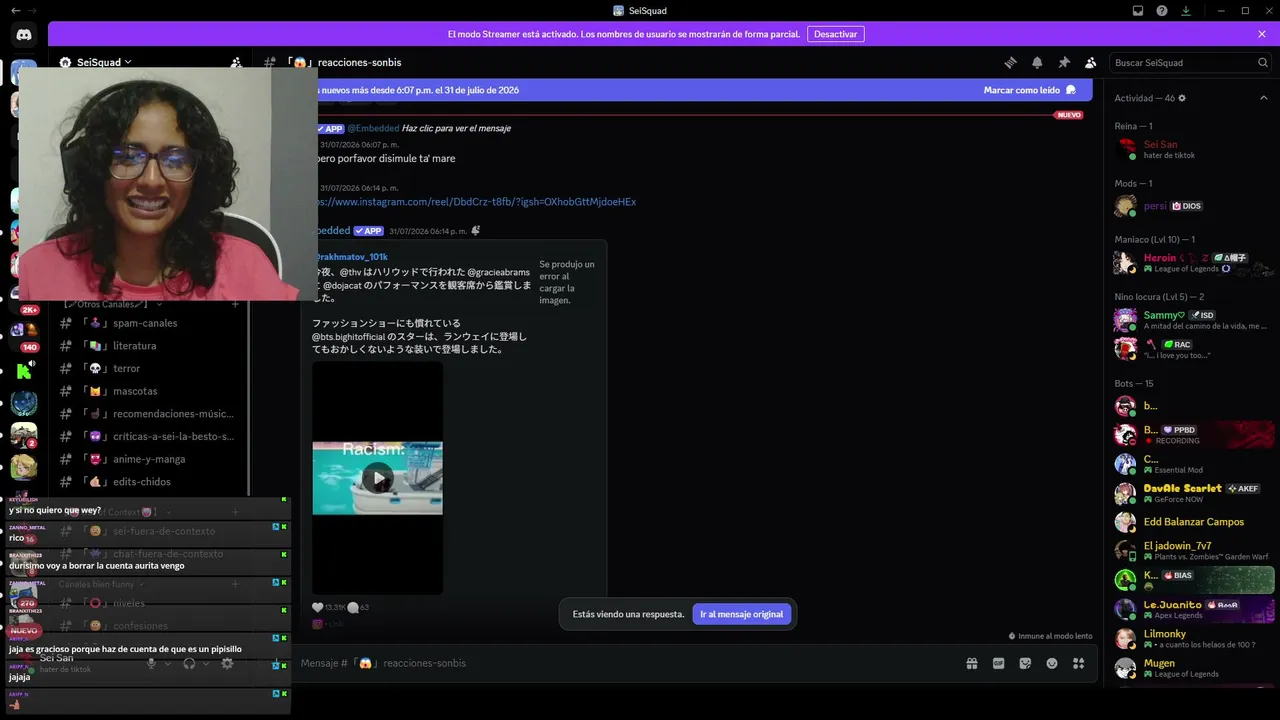This screenshot has width=1280, height=720.
Task: Open the help question mark icon
Action: point(1162,11)
